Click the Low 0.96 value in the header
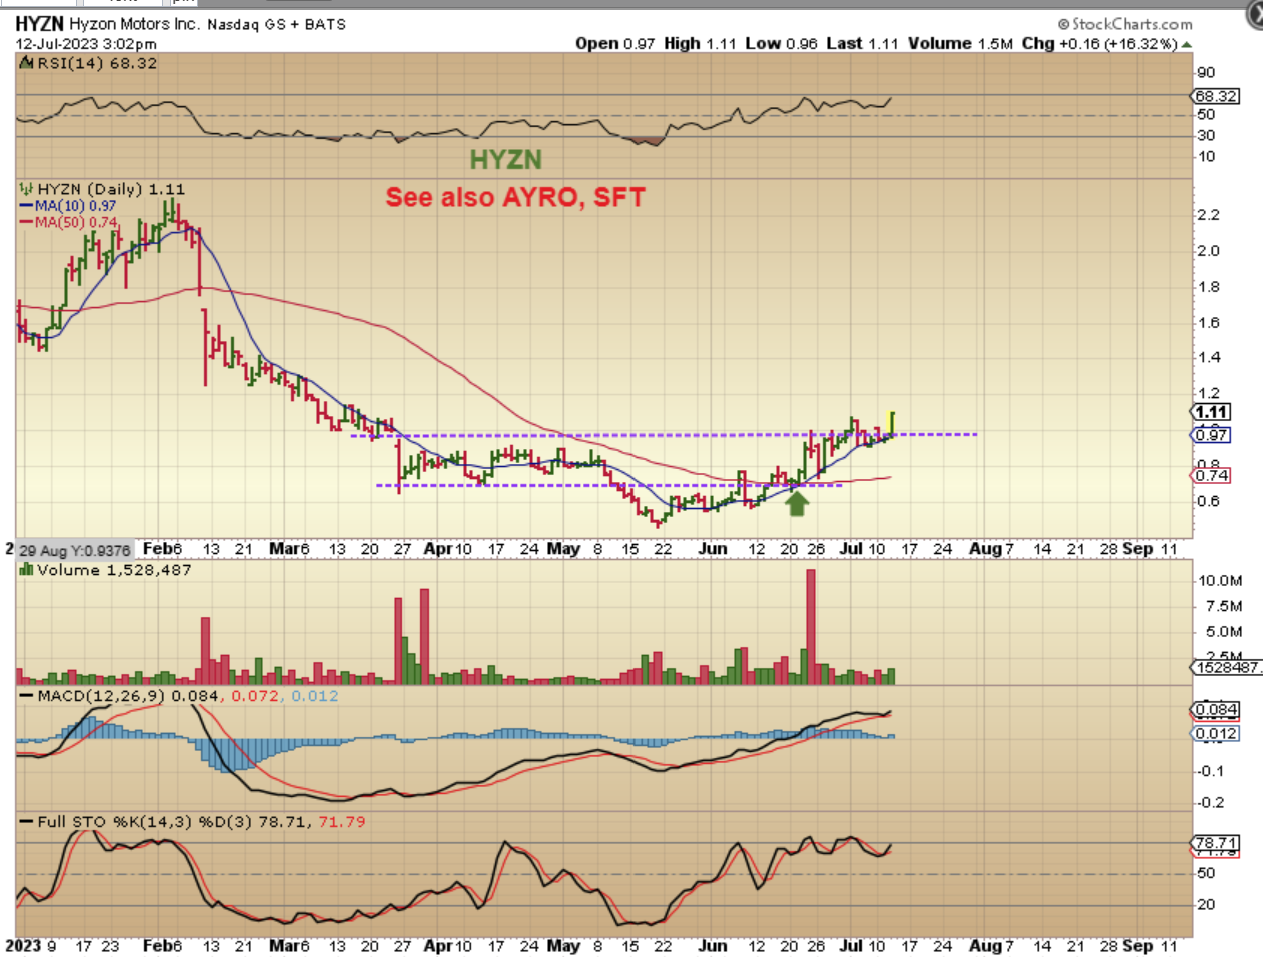The width and height of the screenshot is (1263, 957). (781, 43)
